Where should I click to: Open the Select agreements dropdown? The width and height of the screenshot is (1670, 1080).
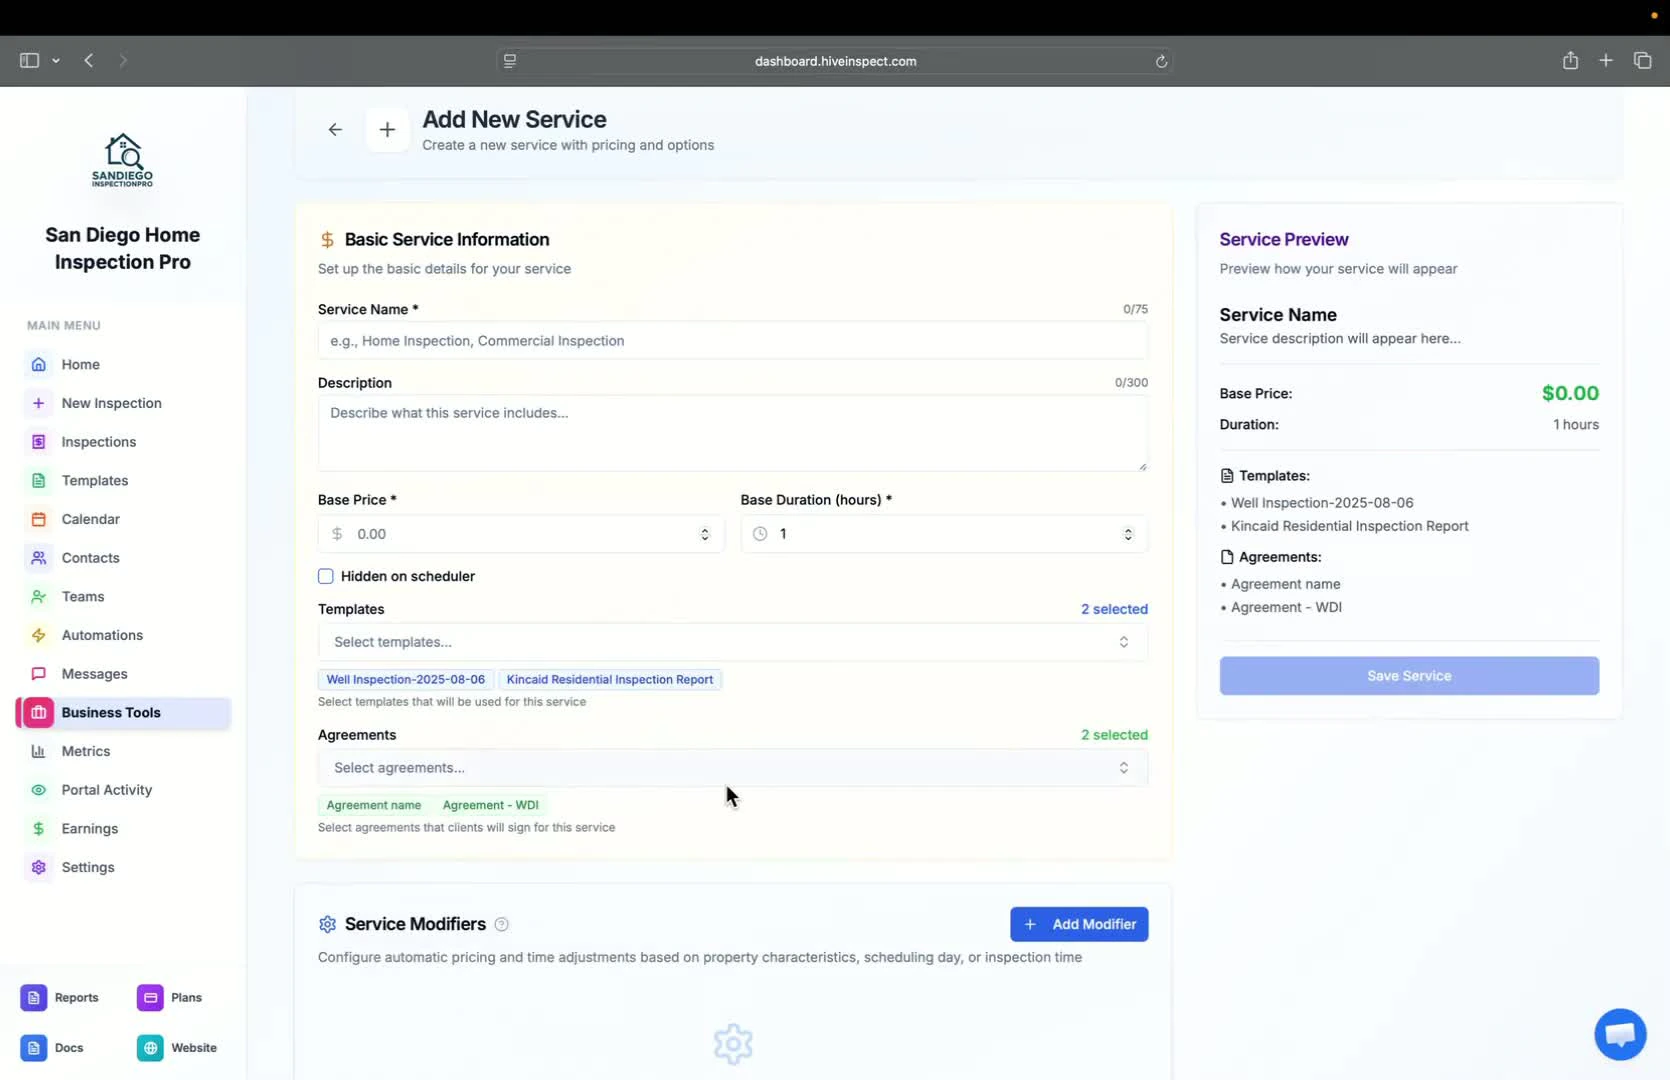click(732, 768)
